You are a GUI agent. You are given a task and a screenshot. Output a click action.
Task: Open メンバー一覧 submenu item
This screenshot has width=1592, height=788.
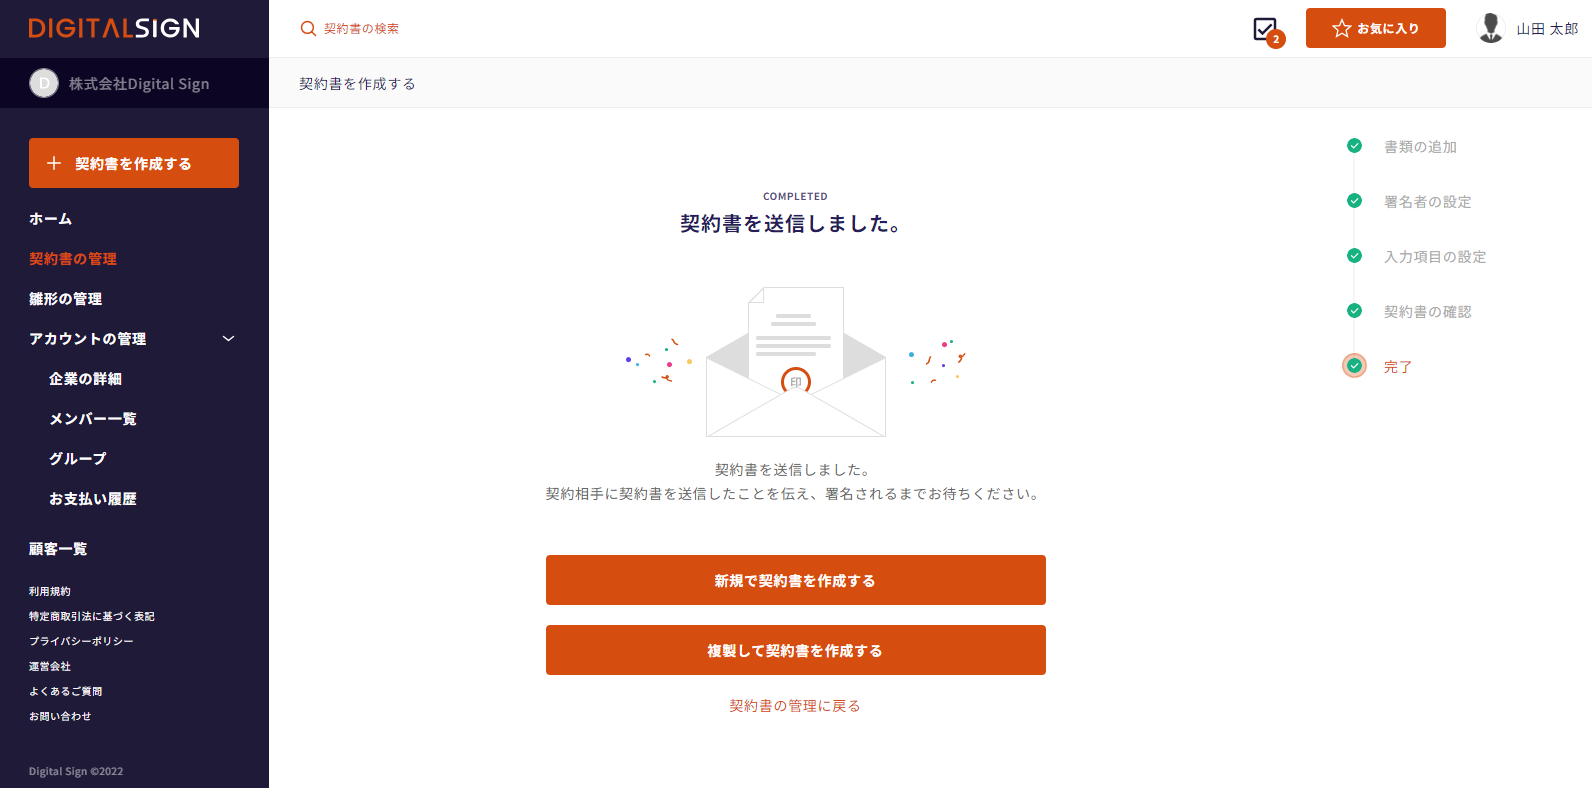93,419
